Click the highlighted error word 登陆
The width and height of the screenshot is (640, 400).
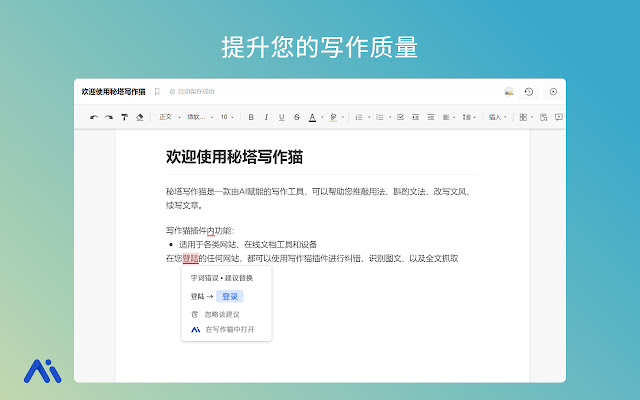click(x=191, y=258)
